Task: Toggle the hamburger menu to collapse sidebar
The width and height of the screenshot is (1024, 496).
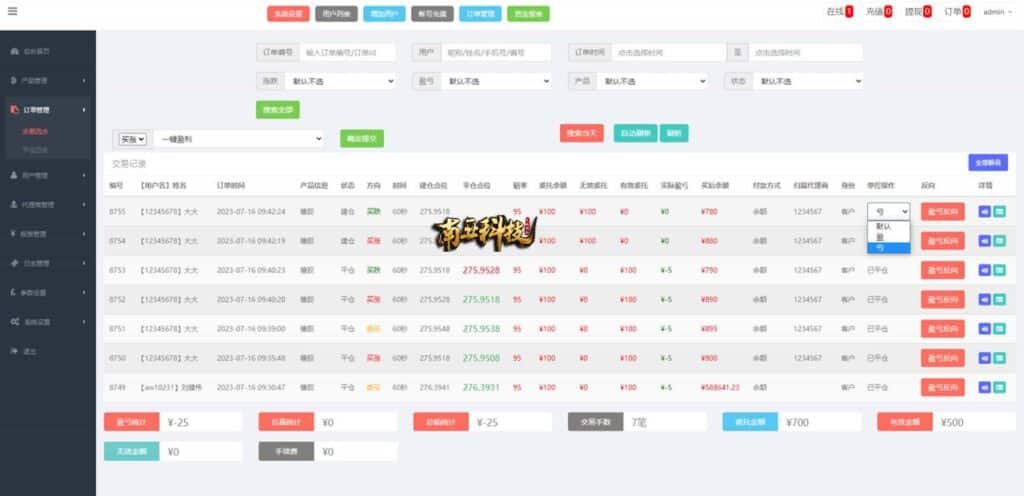Action: pos(12,12)
